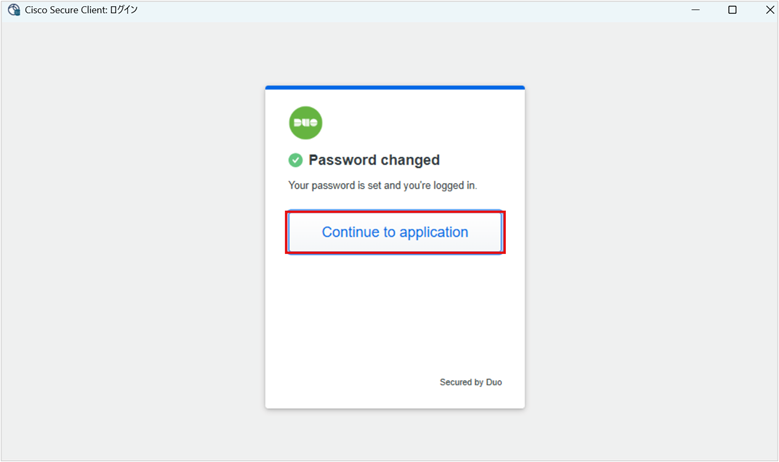This screenshot has height=462, width=779.
Task: Click the gray area beneath the Duo card
Action: 395,434
